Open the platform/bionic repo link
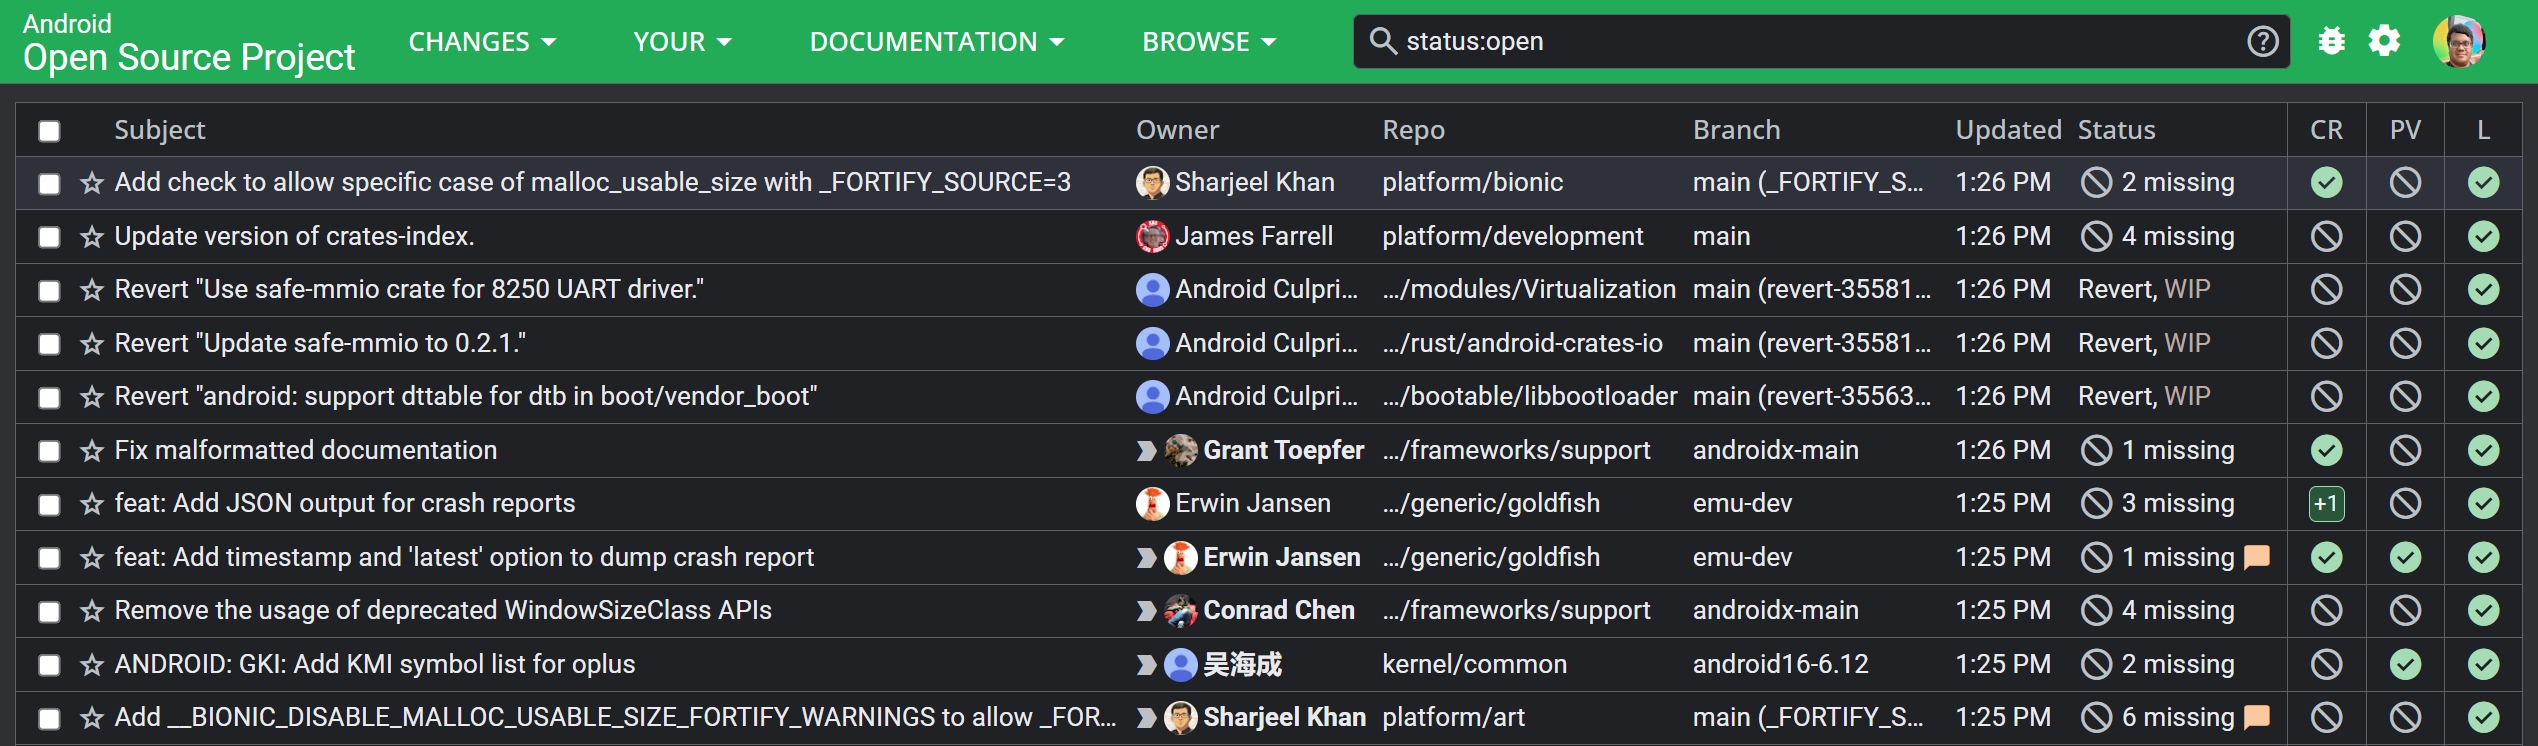Viewport: 2538px width, 746px height. pyautogui.click(x=1472, y=183)
